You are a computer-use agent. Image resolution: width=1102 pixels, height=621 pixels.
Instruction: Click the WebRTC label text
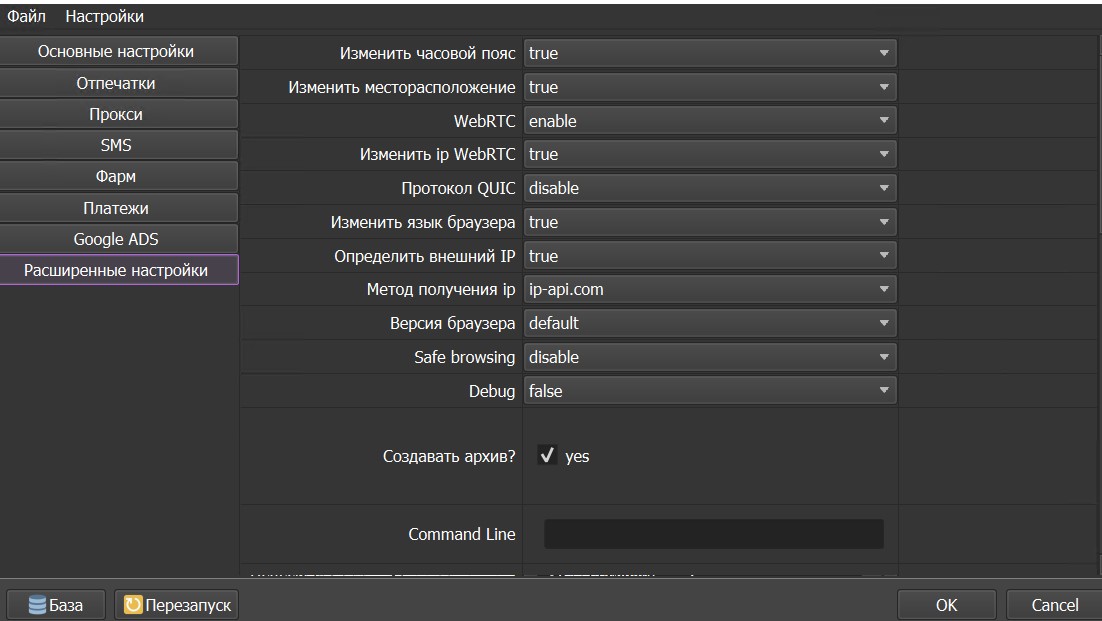pos(484,121)
